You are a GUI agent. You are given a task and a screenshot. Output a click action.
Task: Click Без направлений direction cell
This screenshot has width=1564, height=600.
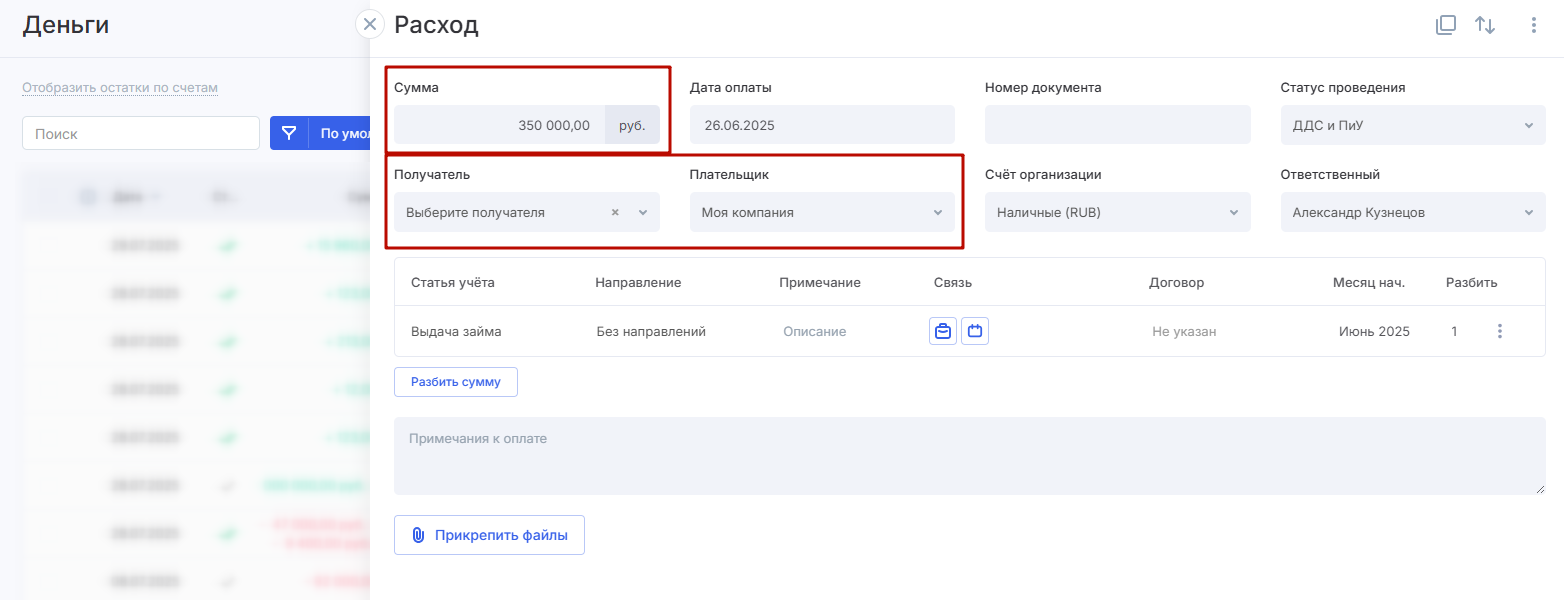(x=651, y=331)
